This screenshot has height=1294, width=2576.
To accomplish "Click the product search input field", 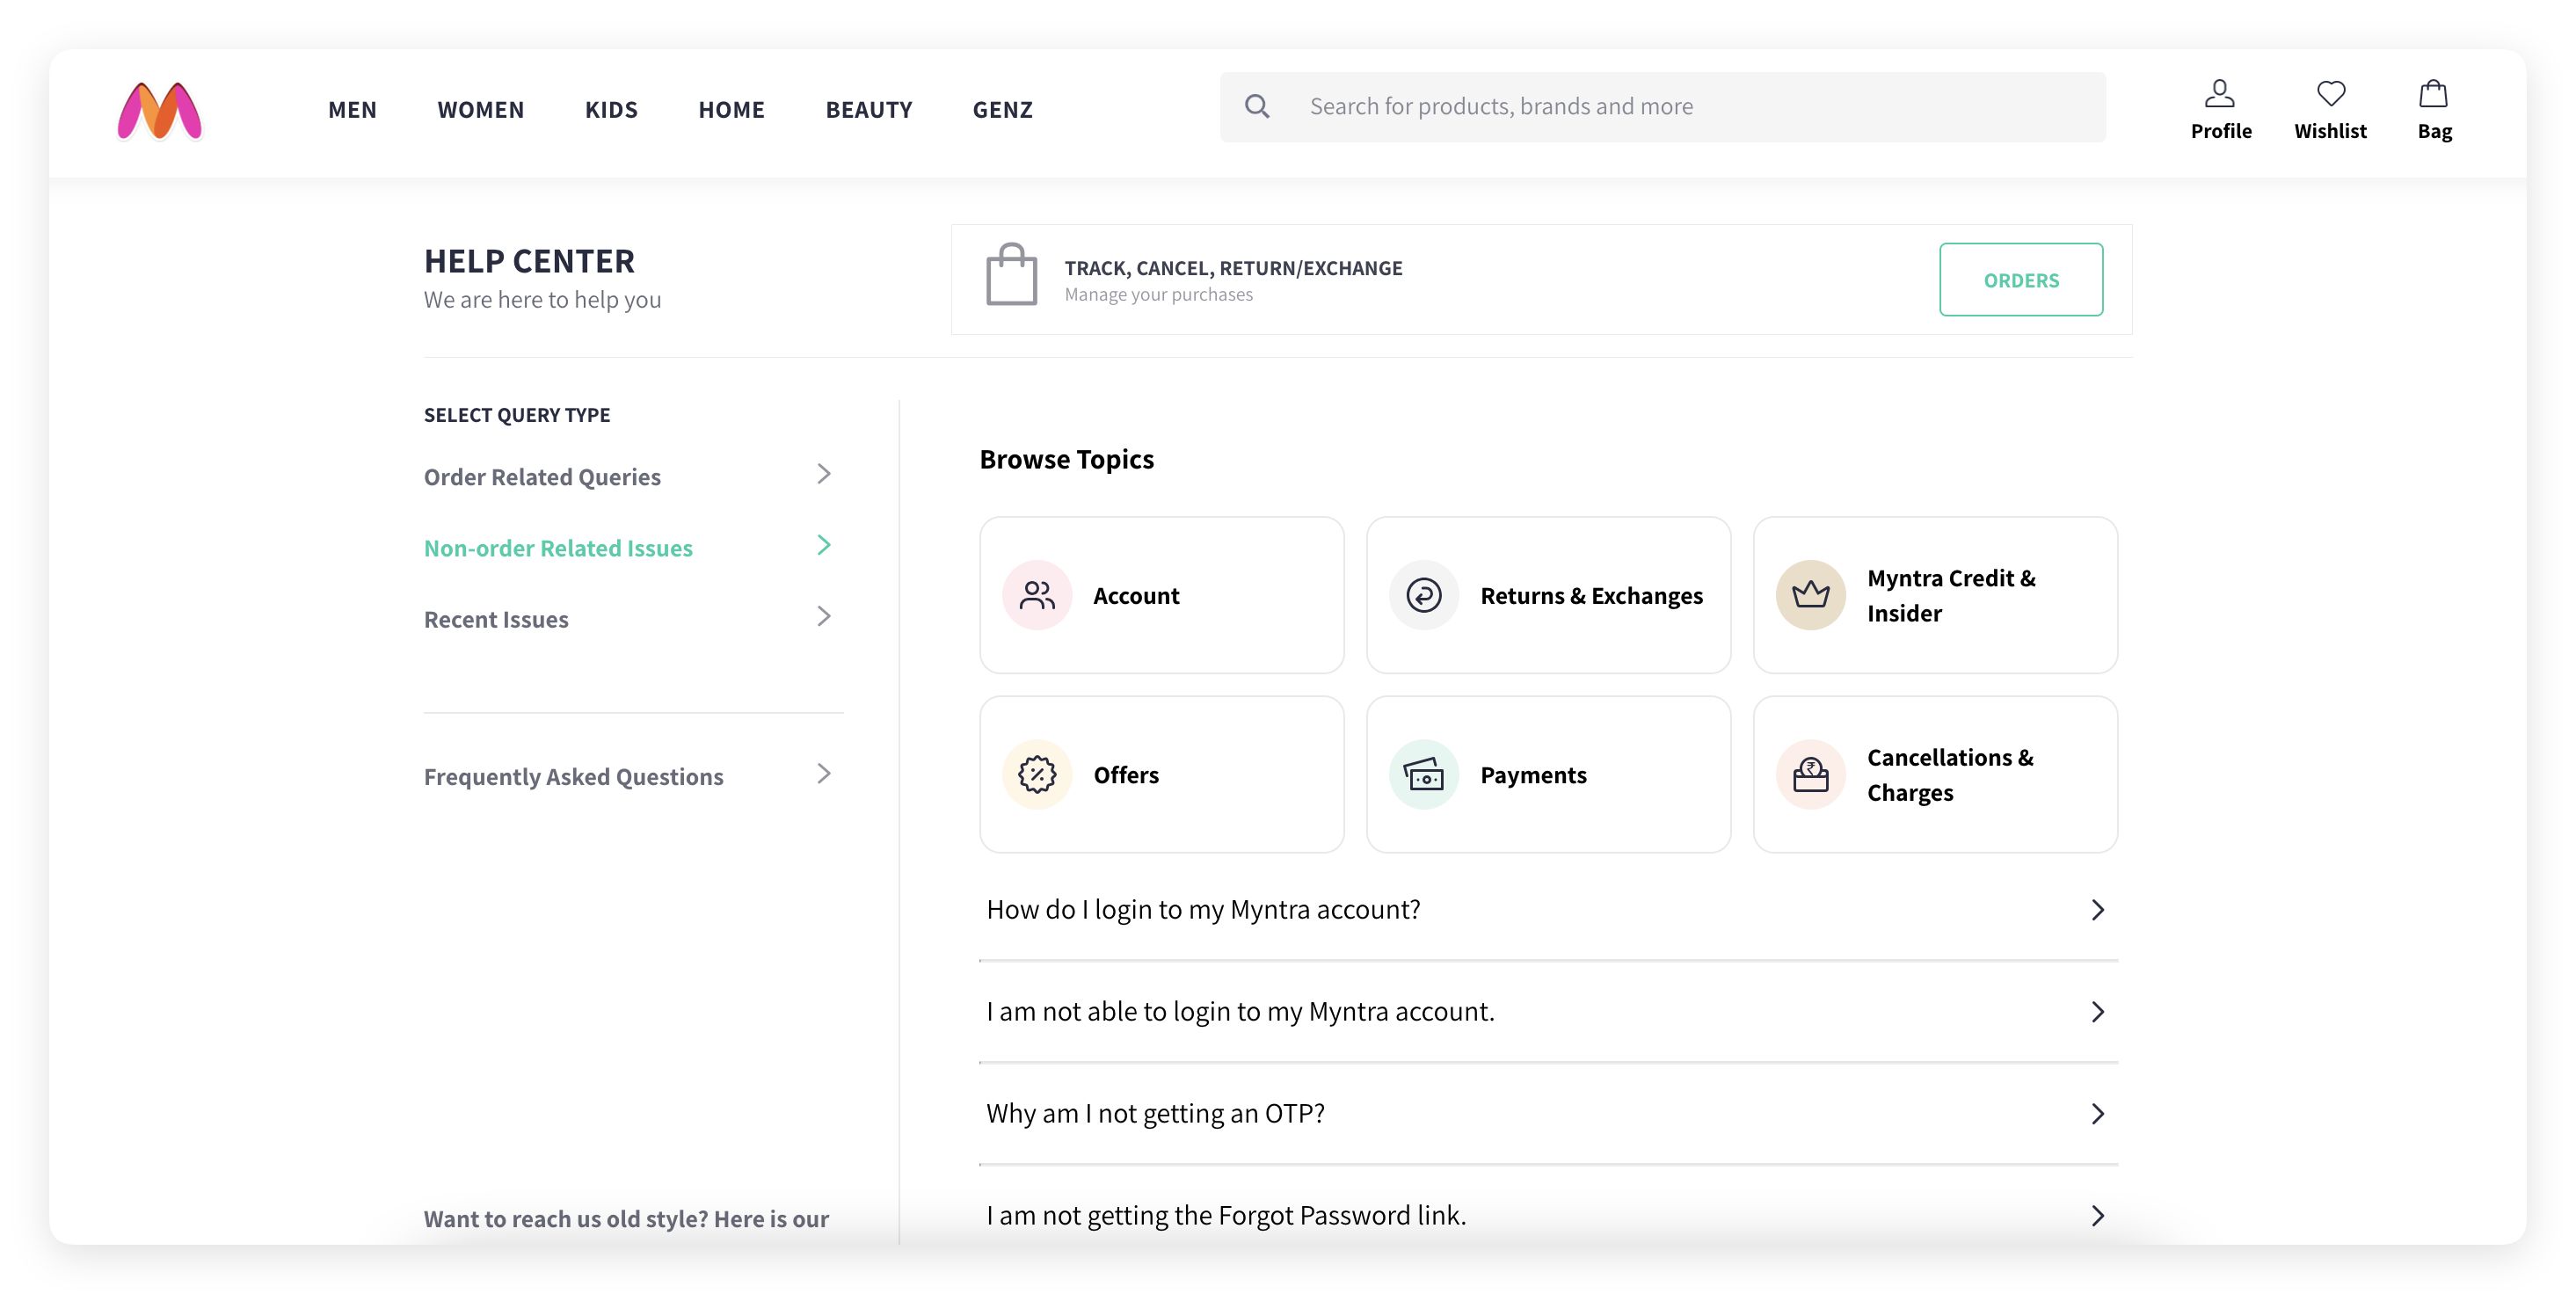I will click(1663, 106).
